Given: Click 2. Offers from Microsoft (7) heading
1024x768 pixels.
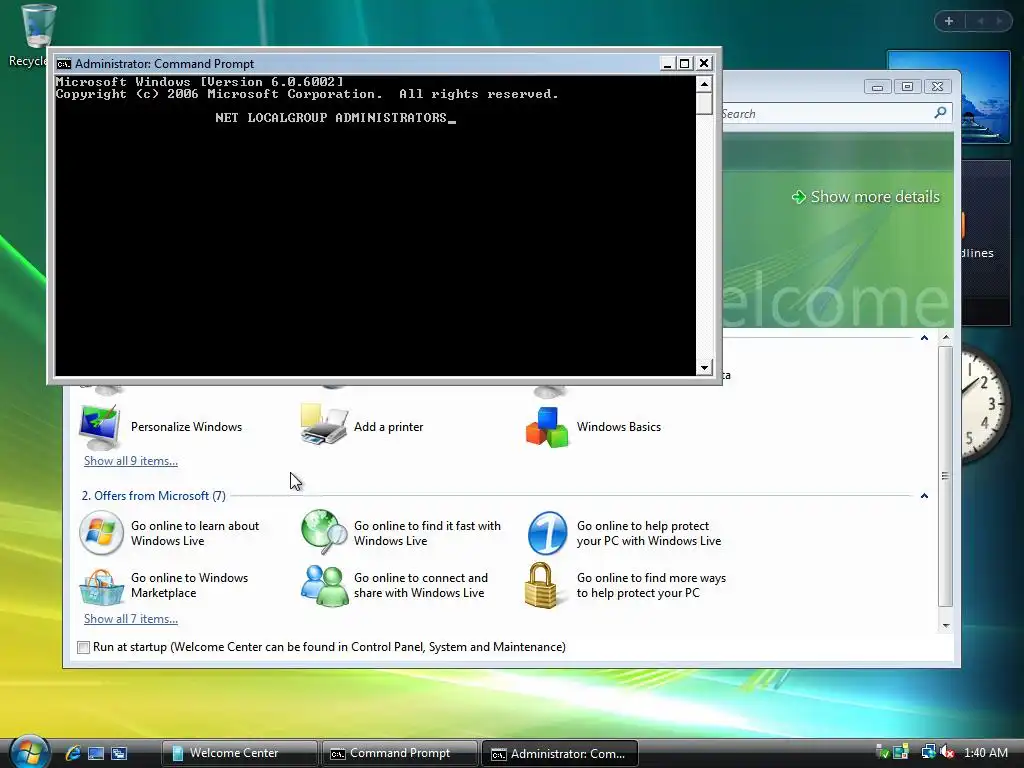Looking at the screenshot, I should click(153, 496).
